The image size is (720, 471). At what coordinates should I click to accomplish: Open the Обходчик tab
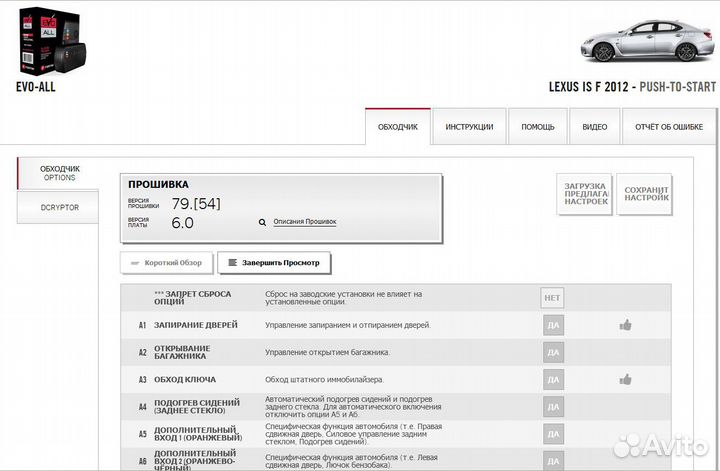point(397,127)
